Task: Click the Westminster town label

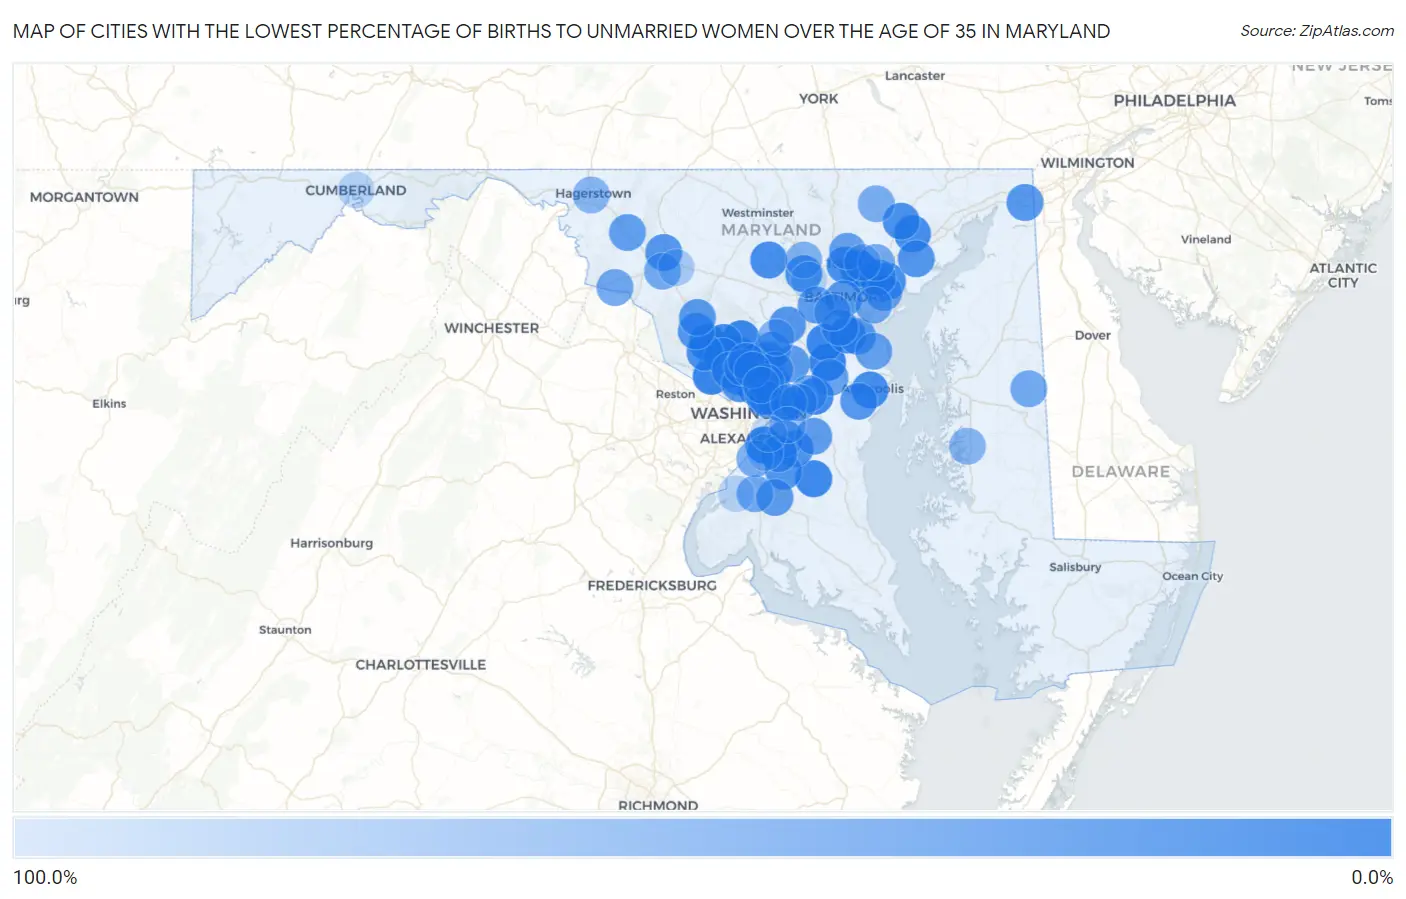Action: 758,213
